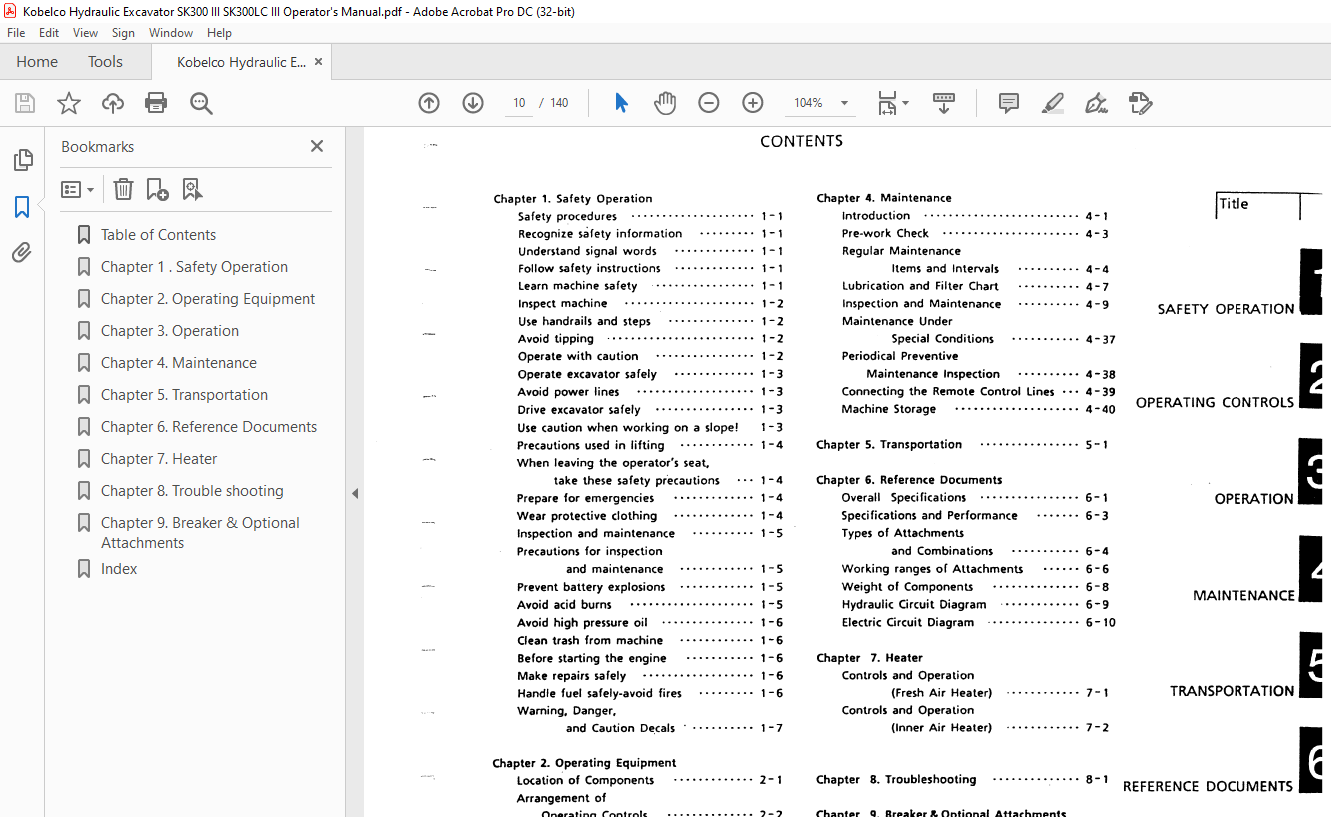Switch to the Home tab

(37, 62)
